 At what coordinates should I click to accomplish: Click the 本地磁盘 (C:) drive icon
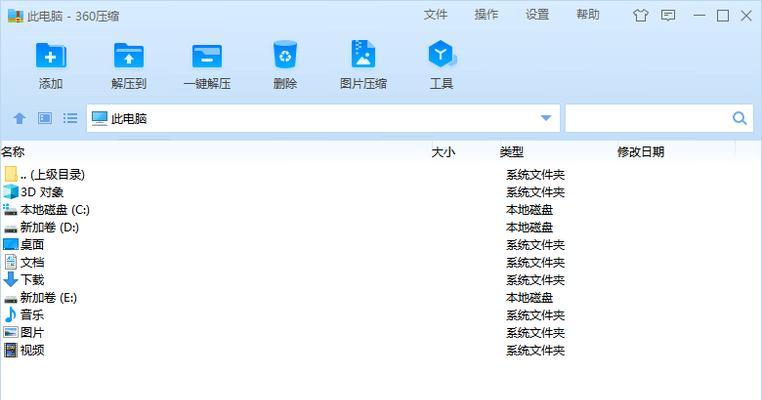[10, 209]
